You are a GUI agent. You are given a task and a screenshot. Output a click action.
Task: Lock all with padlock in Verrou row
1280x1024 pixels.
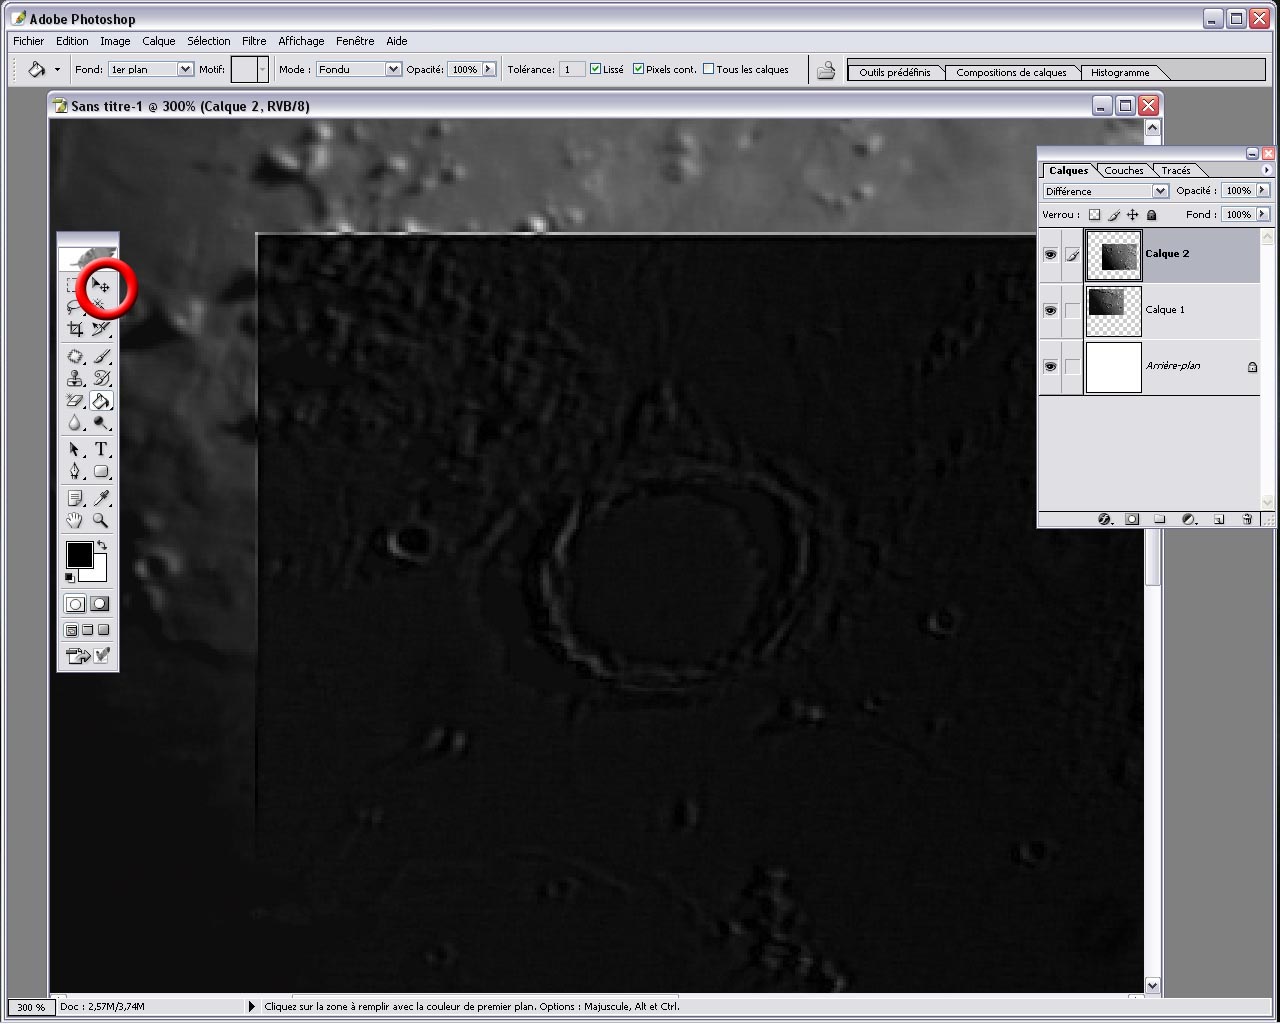pos(1151,214)
